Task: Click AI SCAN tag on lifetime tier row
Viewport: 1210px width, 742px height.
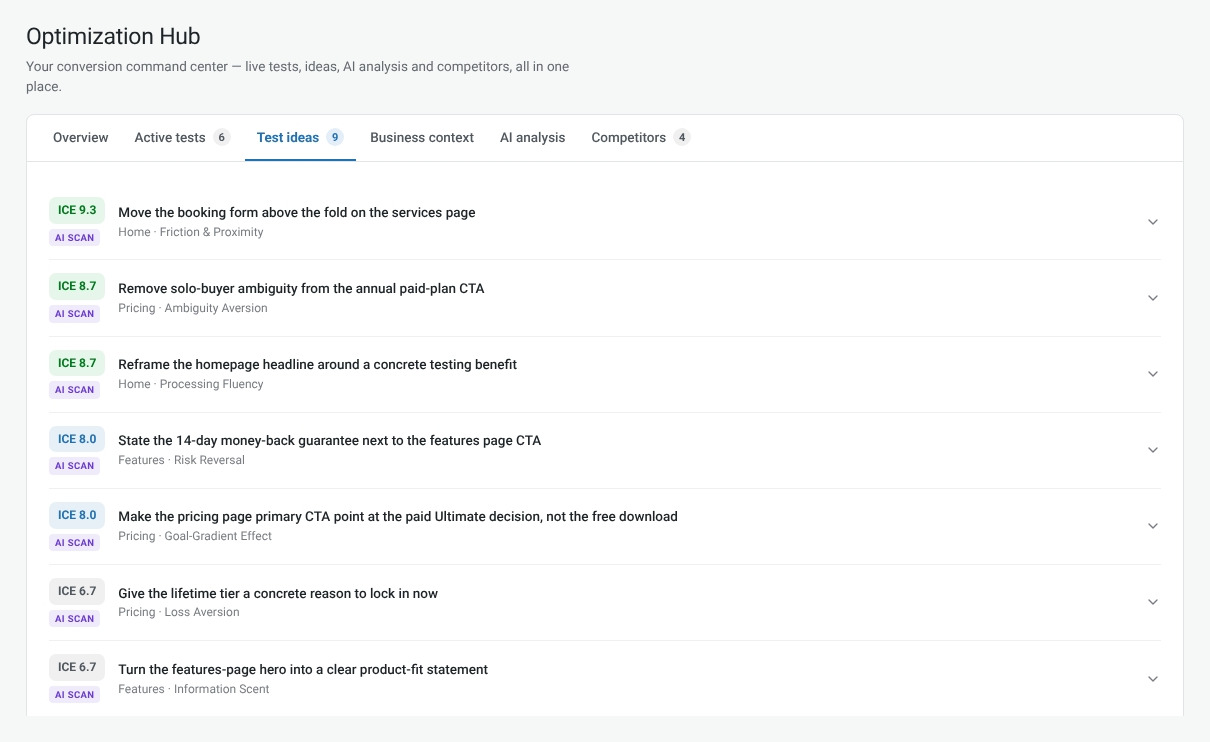Action: [74, 619]
